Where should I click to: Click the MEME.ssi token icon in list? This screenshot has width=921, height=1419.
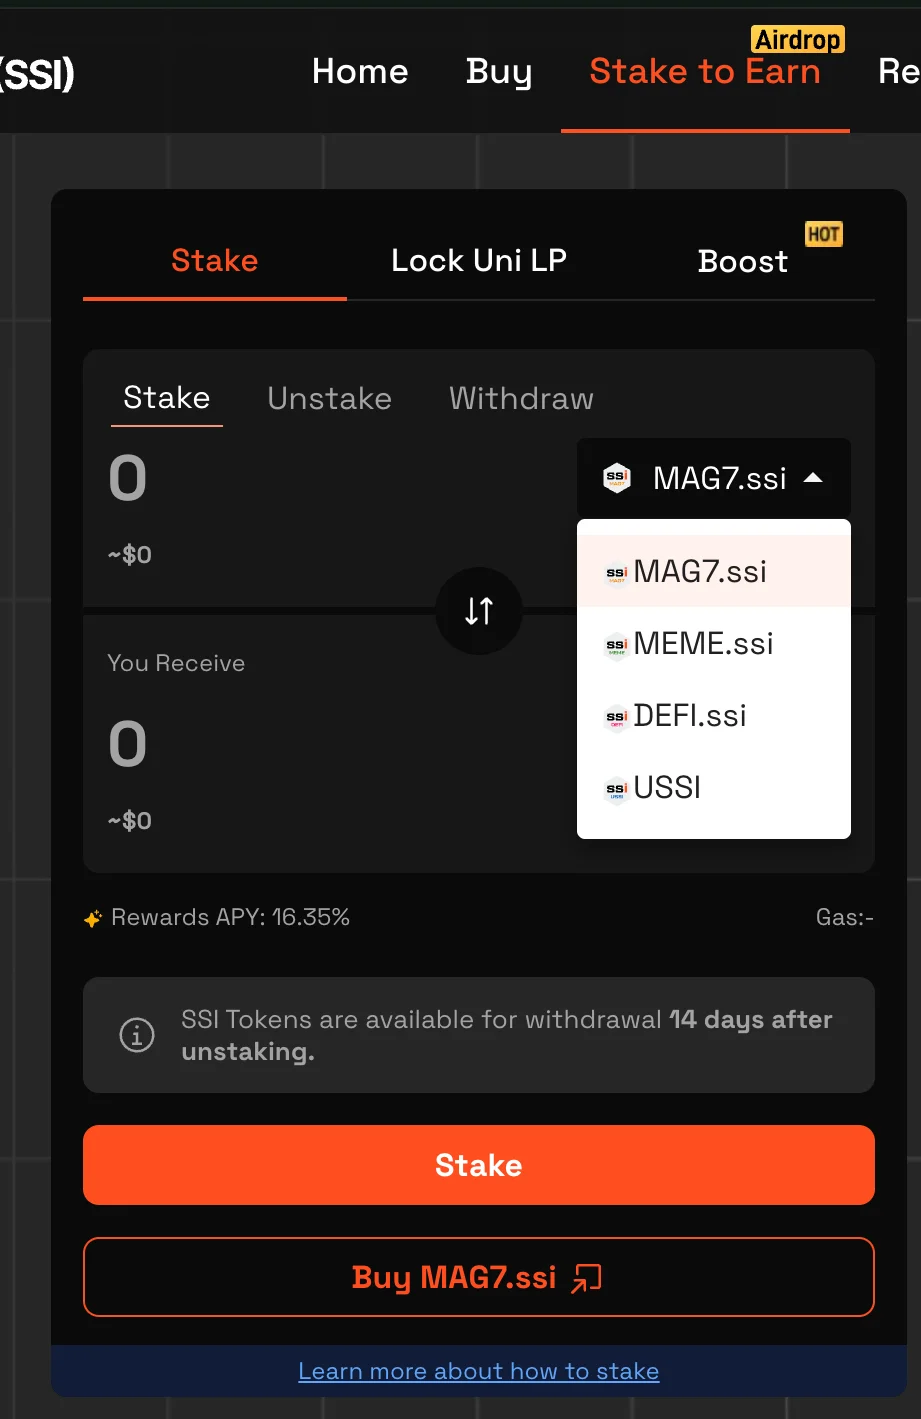(x=617, y=645)
